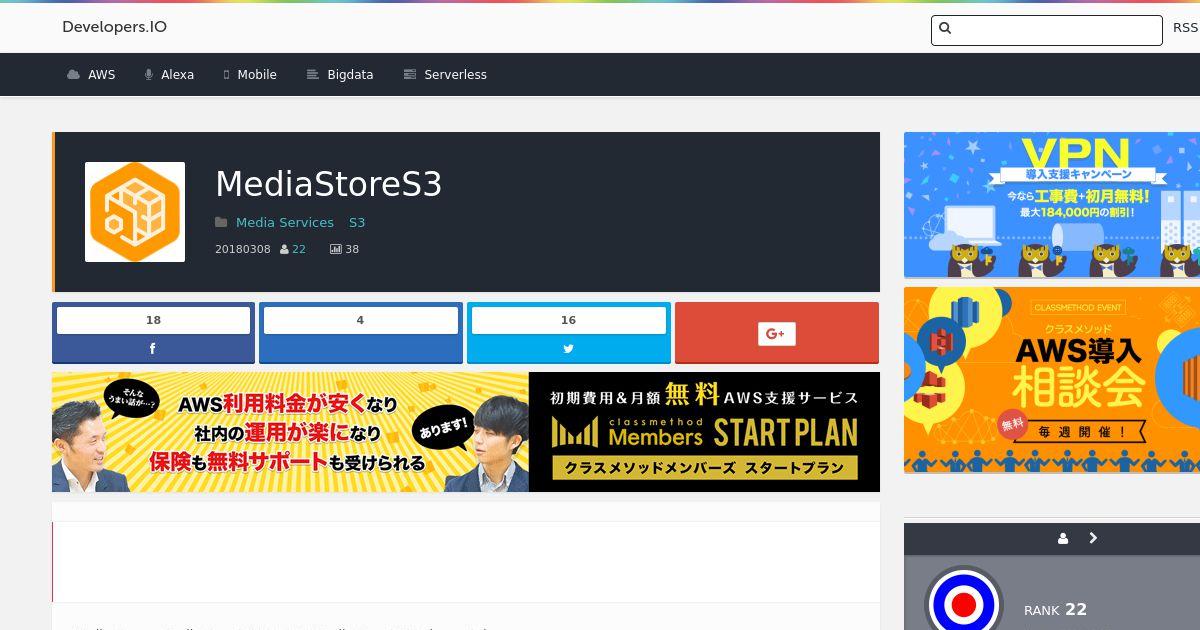This screenshot has height=630, width=1200.
Task: Open the AWS導入相談会 event banner
Action: pyautogui.click(x=1052, y=380)
